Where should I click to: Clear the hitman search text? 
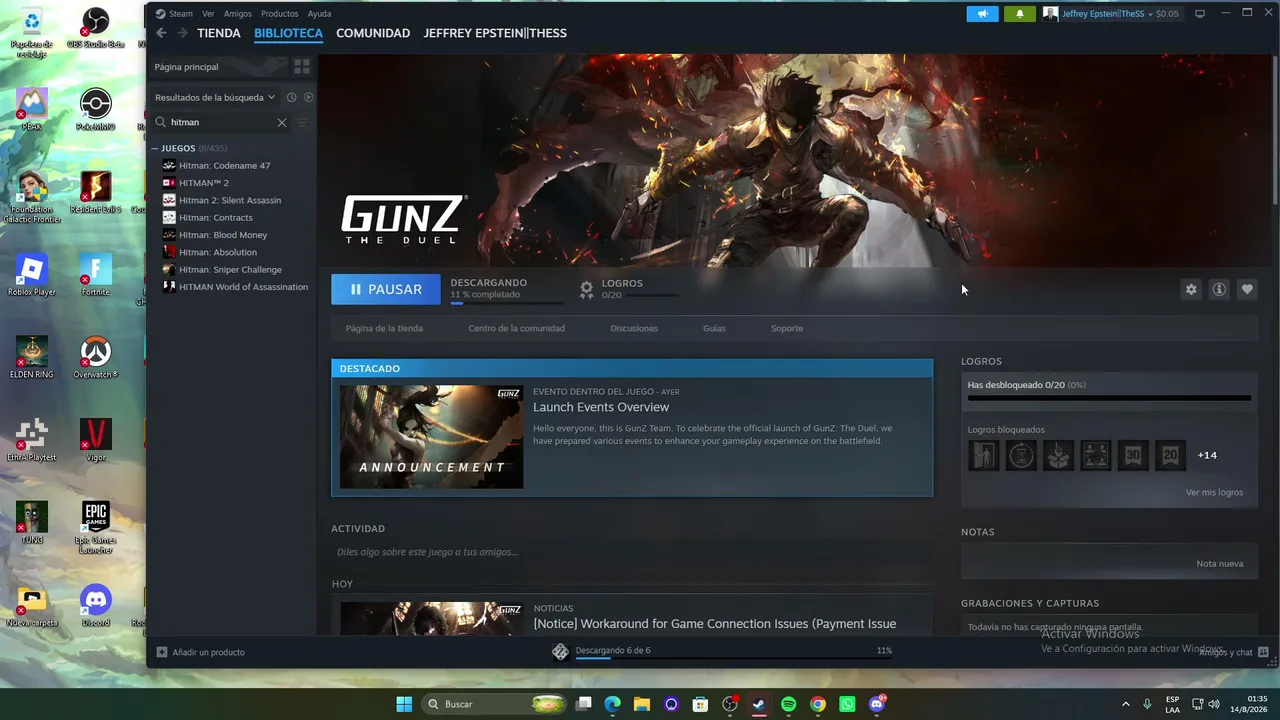coord(282,122)
